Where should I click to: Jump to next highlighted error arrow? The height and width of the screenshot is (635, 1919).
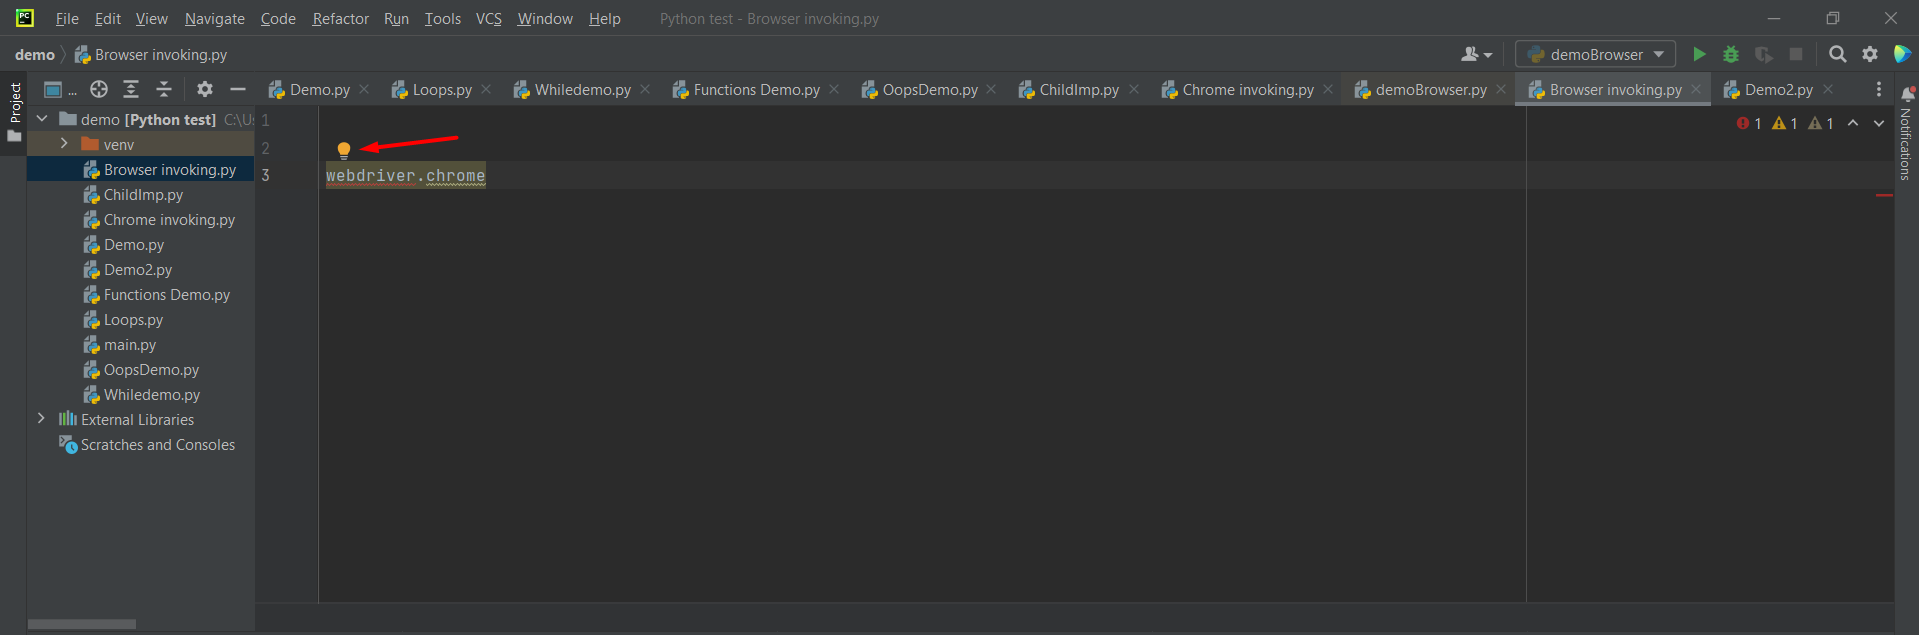[1878, 123]
